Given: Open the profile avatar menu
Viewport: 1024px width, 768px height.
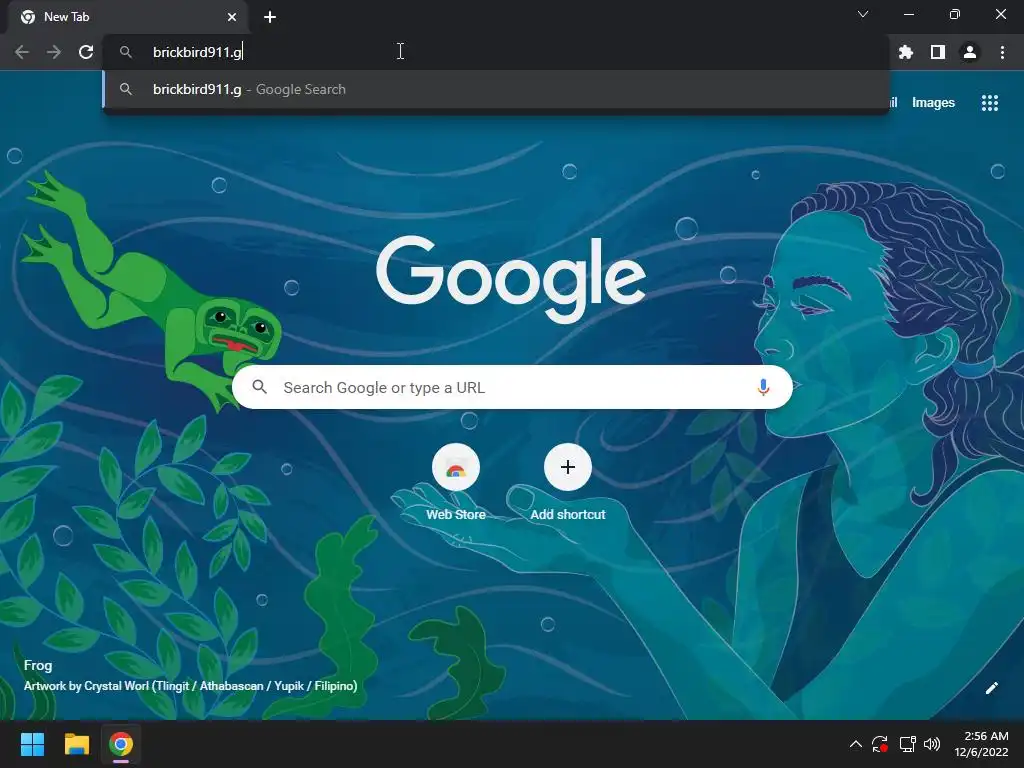Looking at the screenshot, I should coord(970,52).
